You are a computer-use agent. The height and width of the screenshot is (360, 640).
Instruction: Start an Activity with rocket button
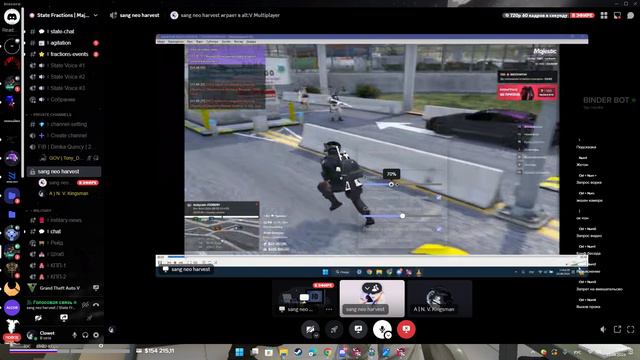coord(334,329)
